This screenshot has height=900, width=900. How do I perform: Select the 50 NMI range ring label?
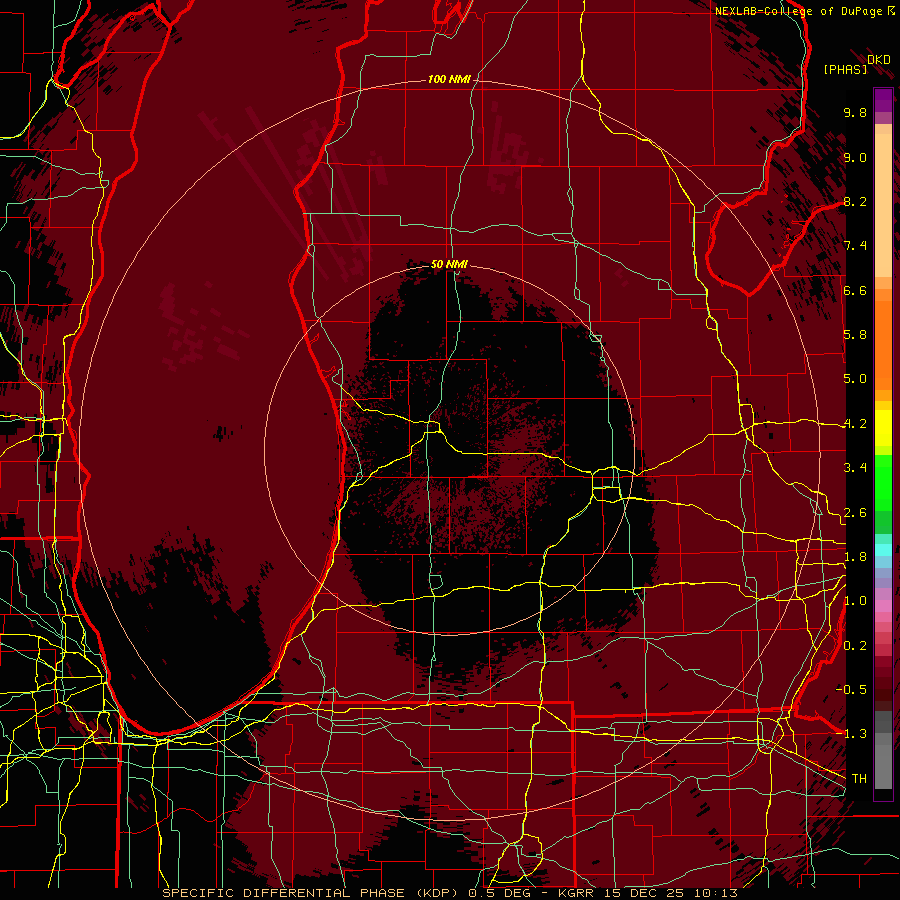pos(449,264)
